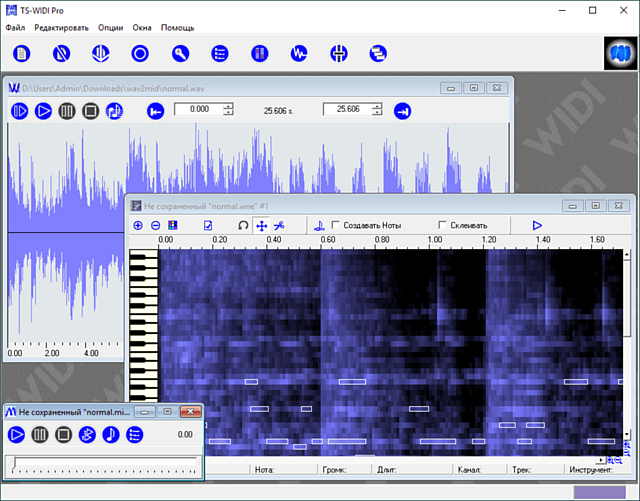Click the zoom out (minus) icon in spectrogram toolbar
The width and height of the screenshot is (640, 501).
(x=155, y=226)
